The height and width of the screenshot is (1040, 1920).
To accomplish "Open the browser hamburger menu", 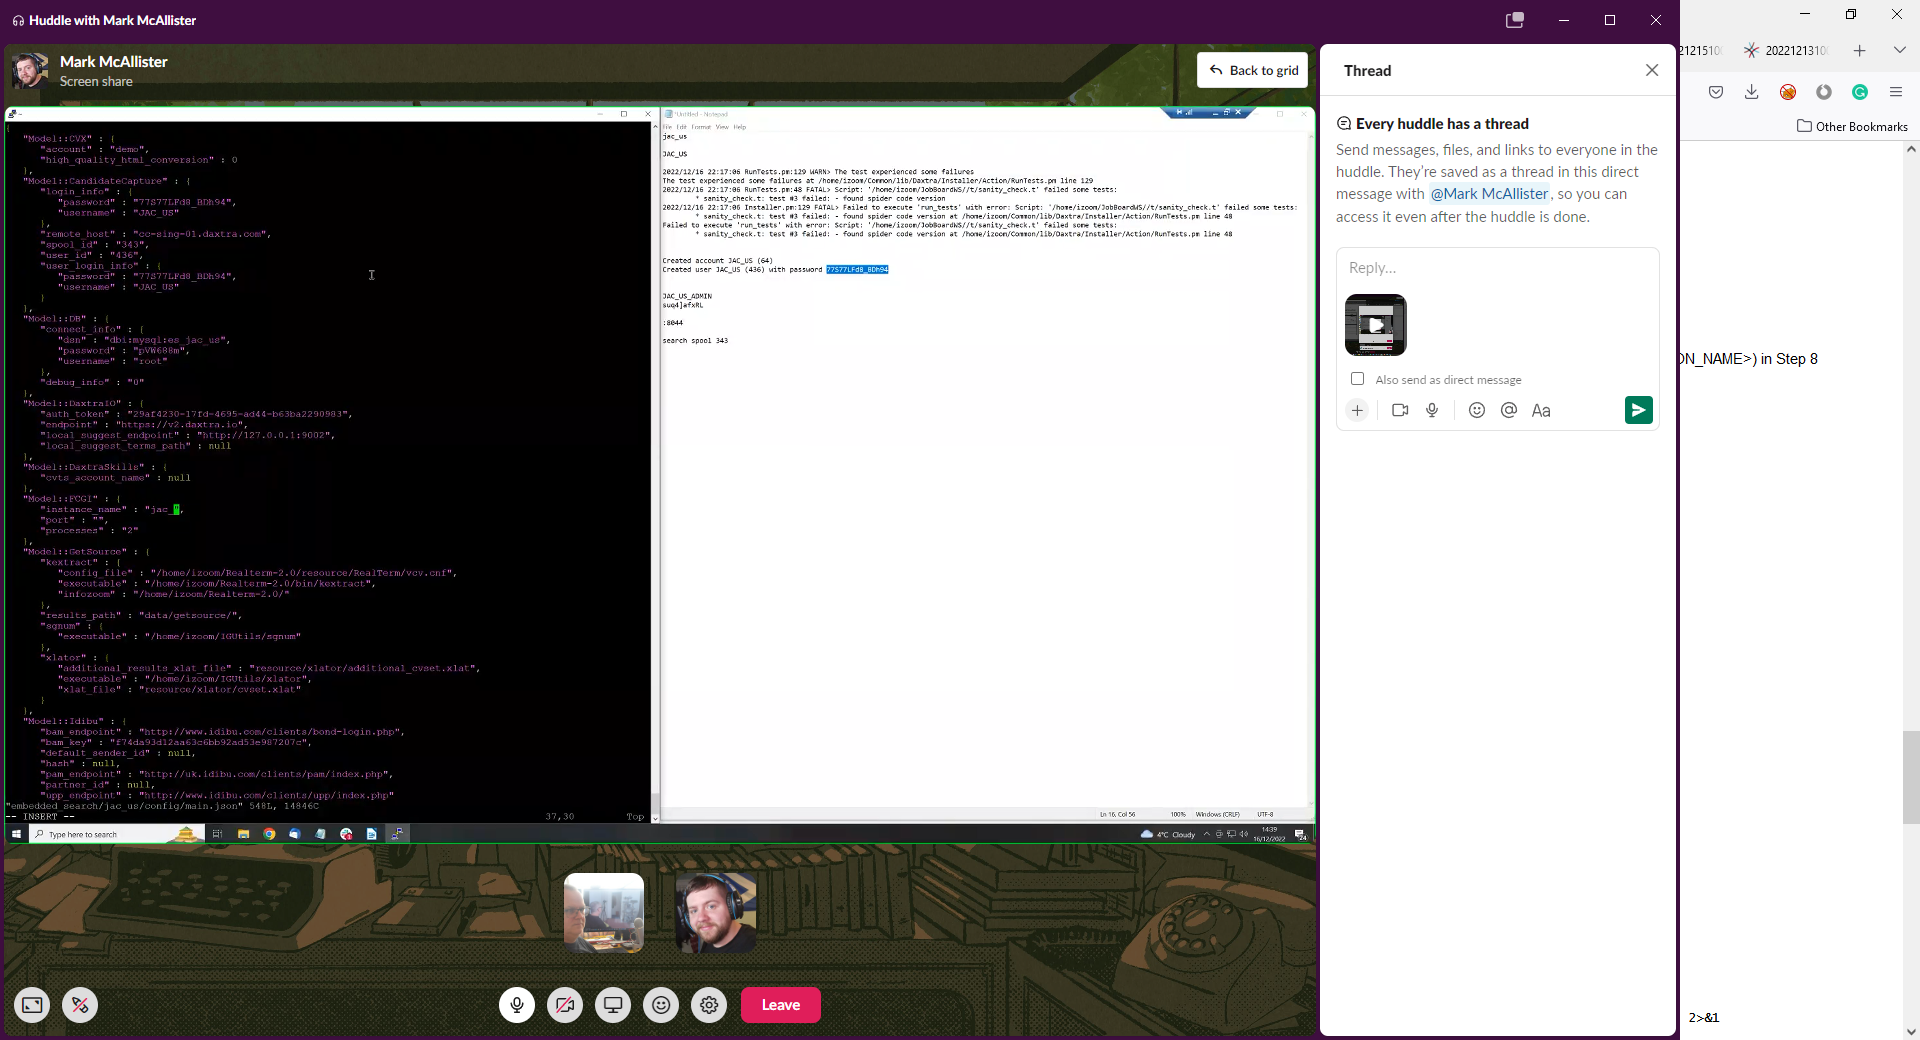I will point(1896,92).
